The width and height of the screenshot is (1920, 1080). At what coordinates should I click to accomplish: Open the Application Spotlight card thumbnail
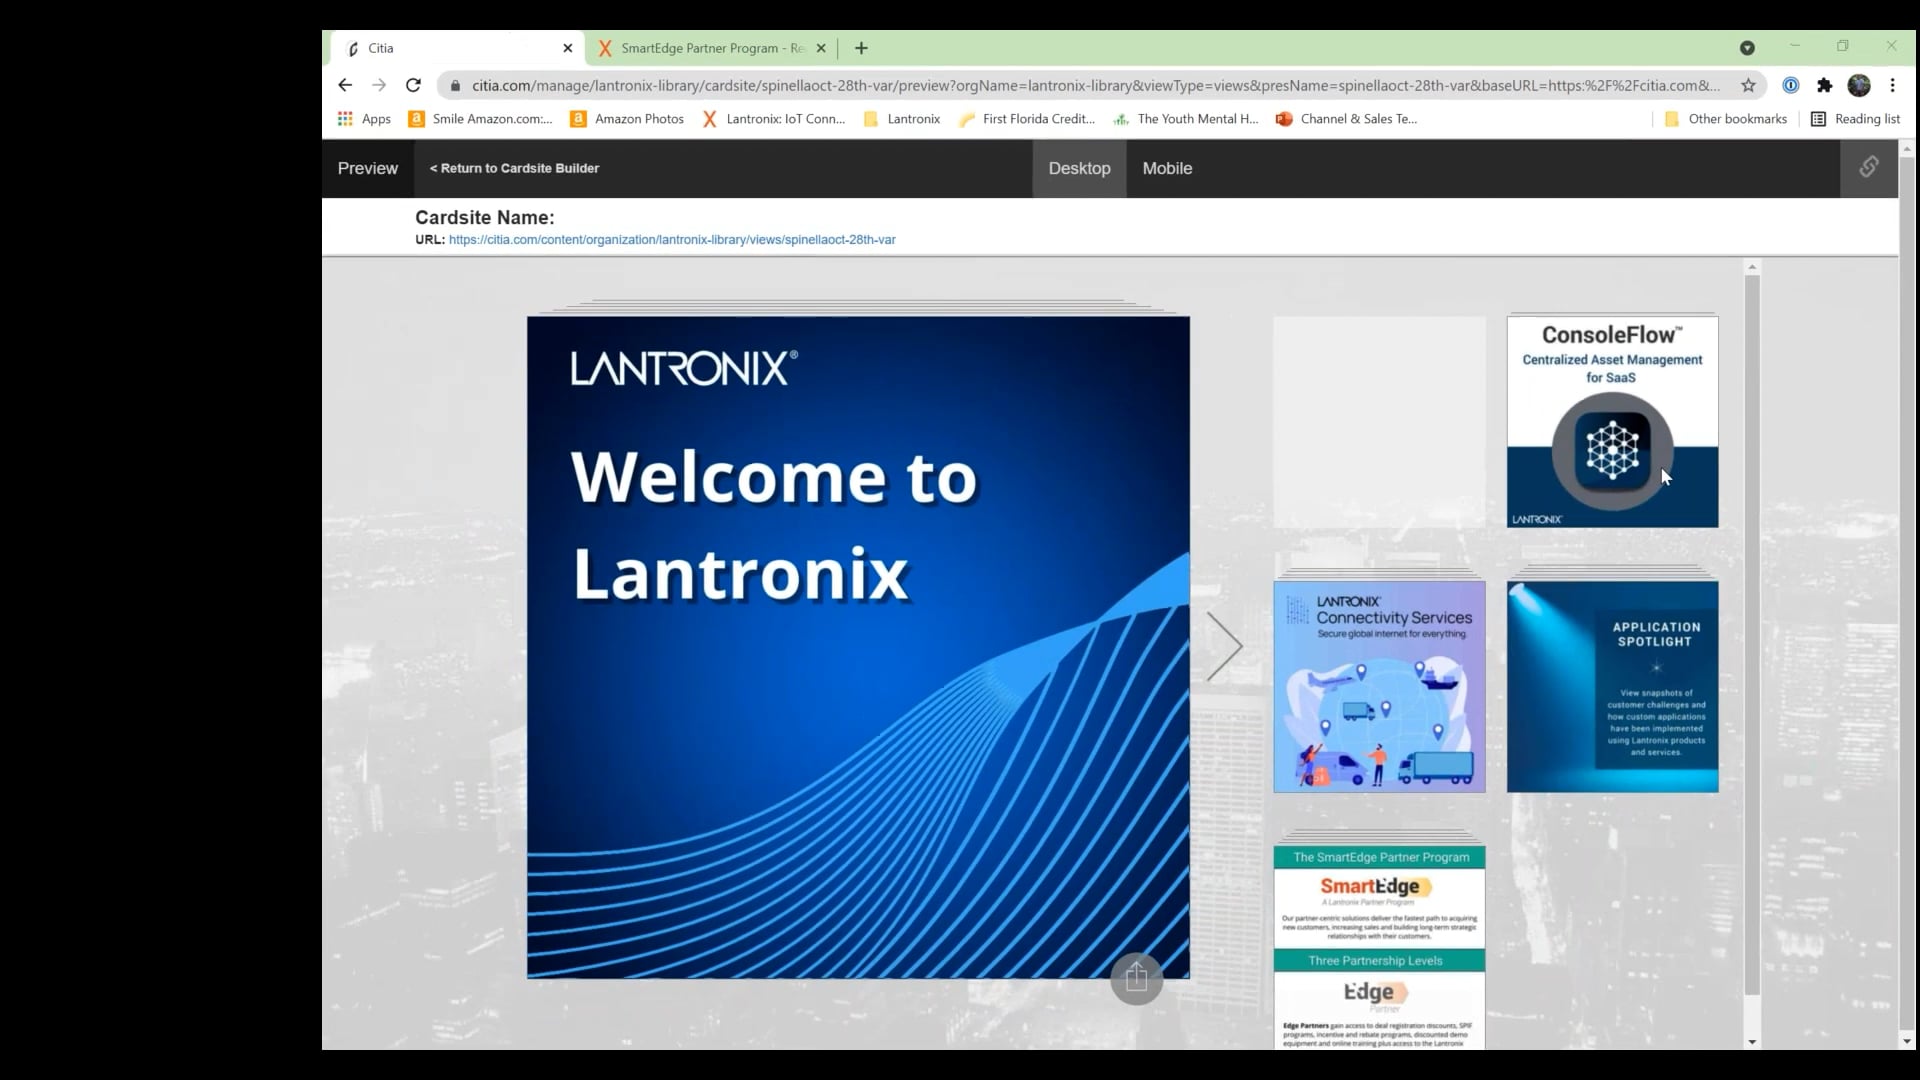pyautogui.click(x=1612, y=687)
